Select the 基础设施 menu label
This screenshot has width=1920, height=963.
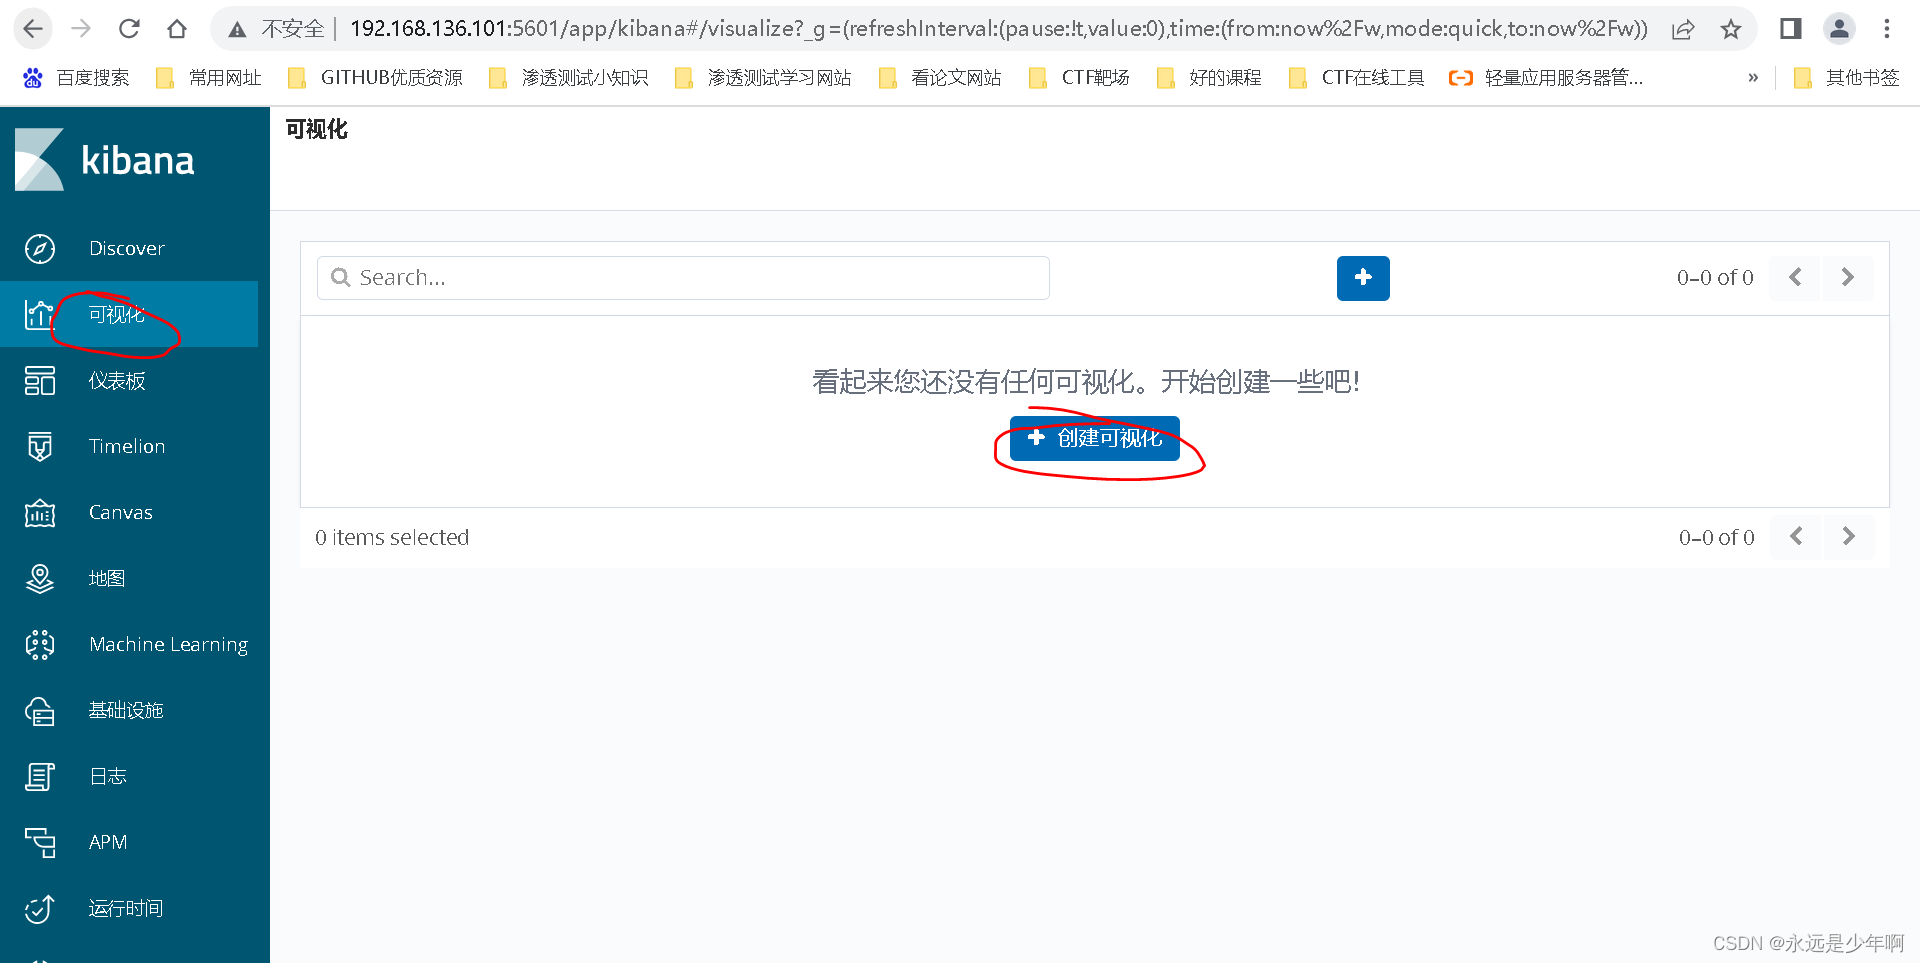coord(126,710)
